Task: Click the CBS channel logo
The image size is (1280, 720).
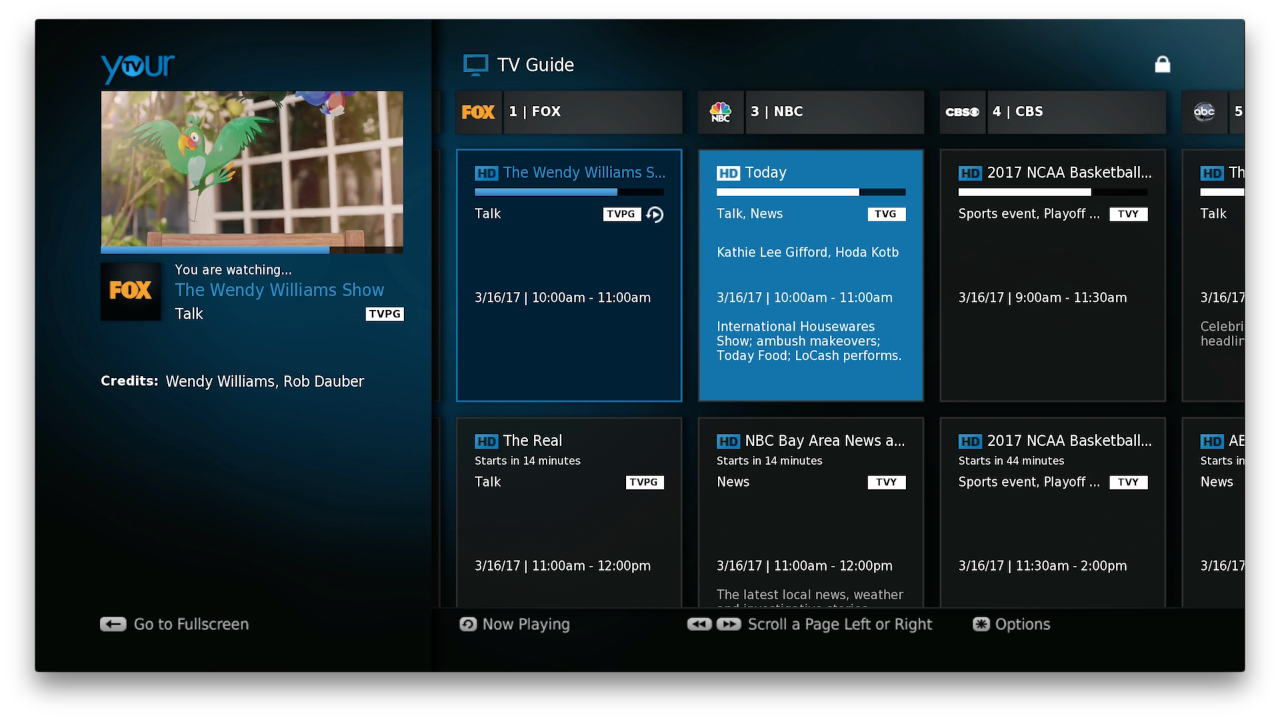Action: [x=962, y=111]
